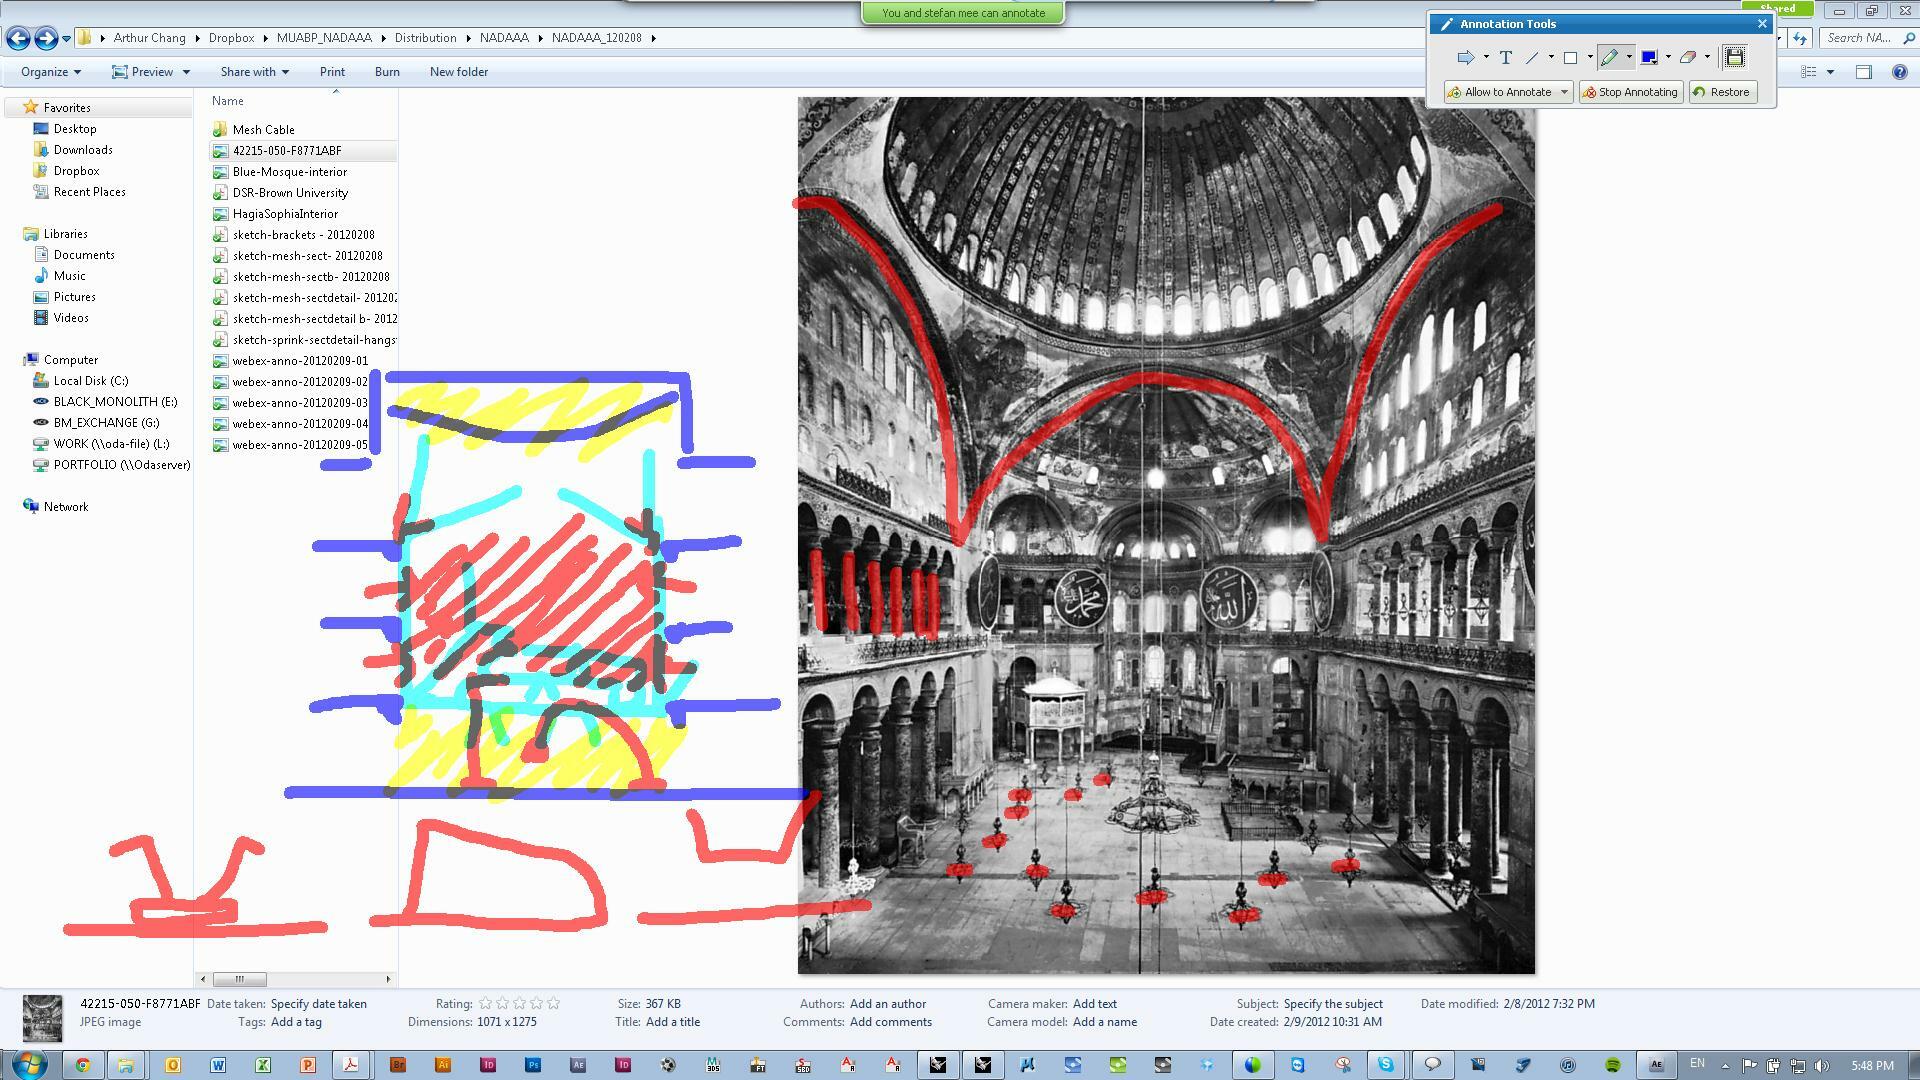The image size is (1920, 1080).
Task: Open Photoshop from the taskbar
Action: tap(533, 1065)
